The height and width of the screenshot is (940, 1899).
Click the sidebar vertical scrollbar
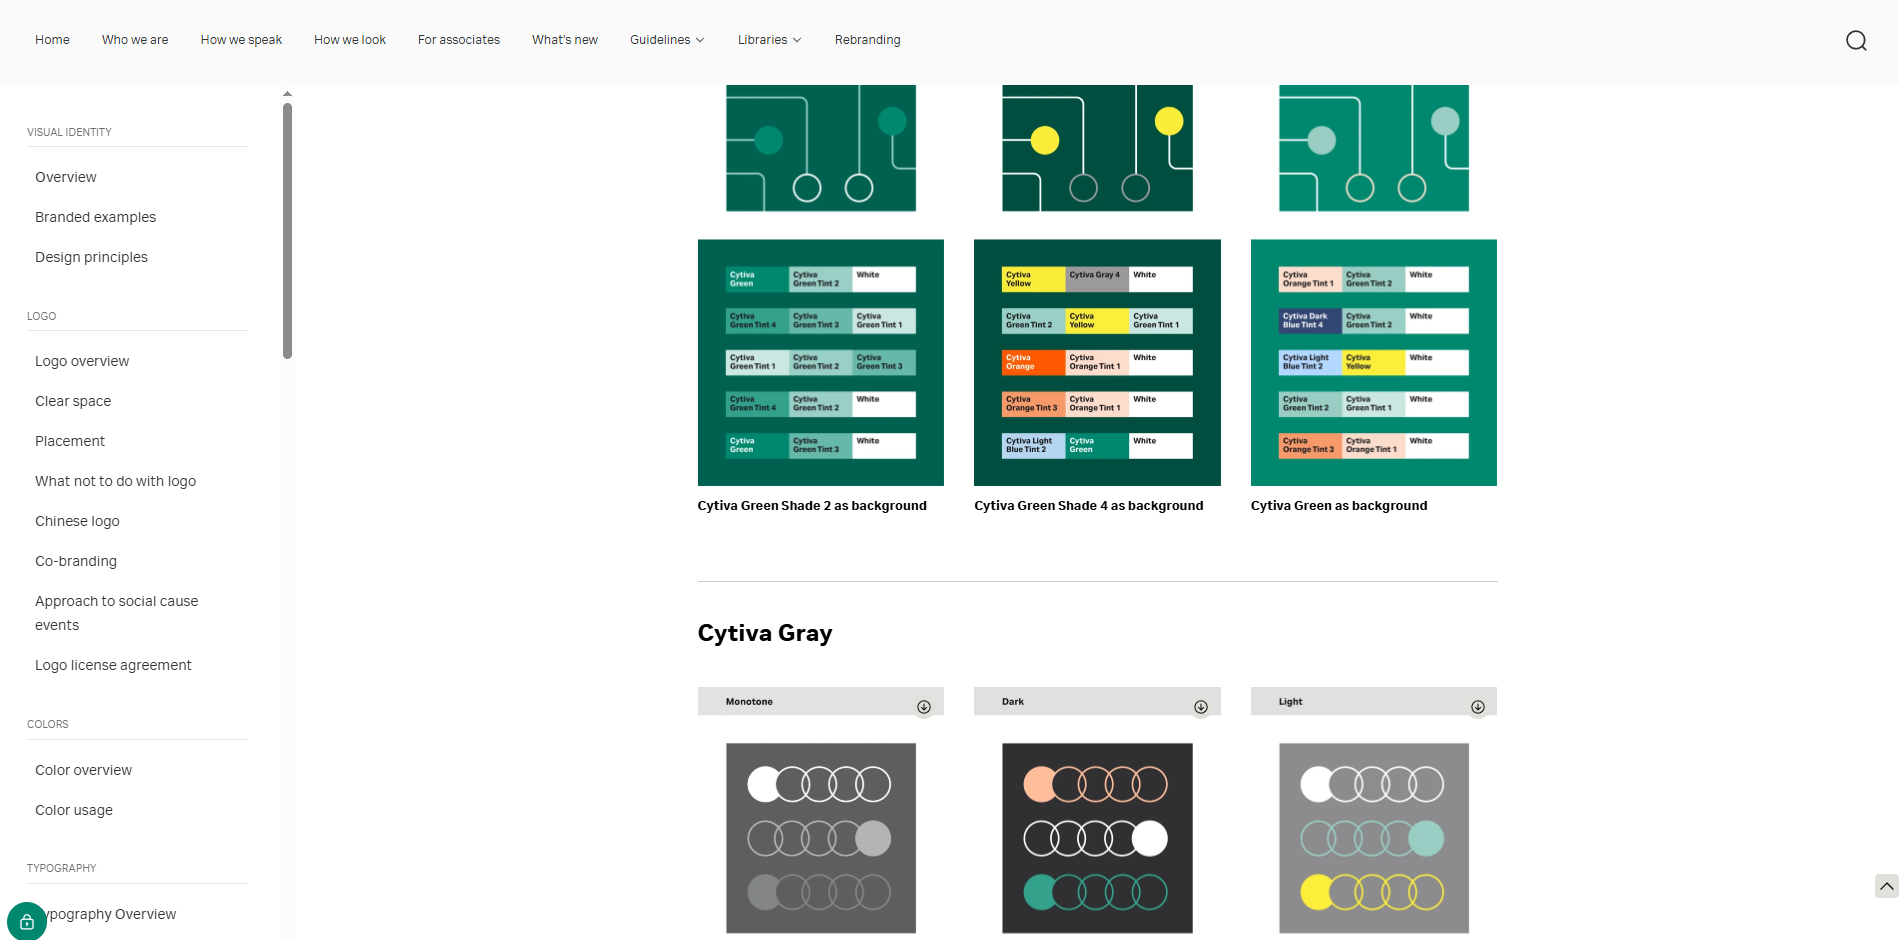pyautogui.click(x=287, y=230)
